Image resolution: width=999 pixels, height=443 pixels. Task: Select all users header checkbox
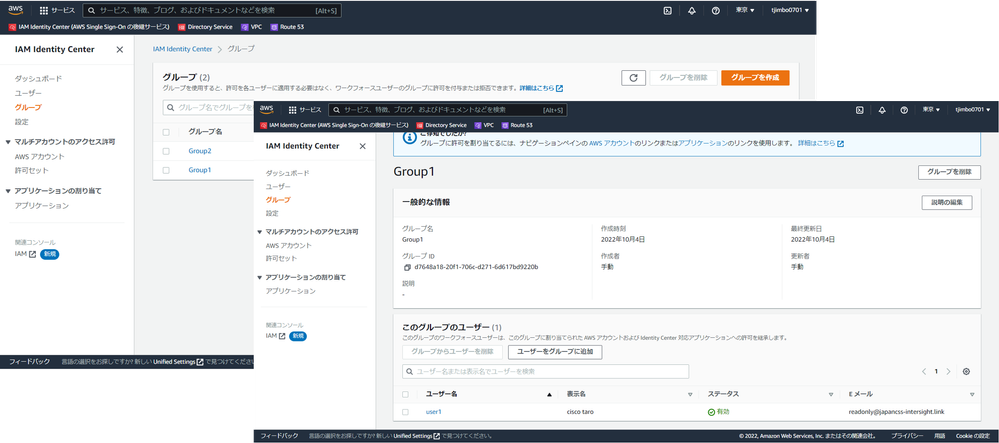pyautogui.click(x=406, y=394)
